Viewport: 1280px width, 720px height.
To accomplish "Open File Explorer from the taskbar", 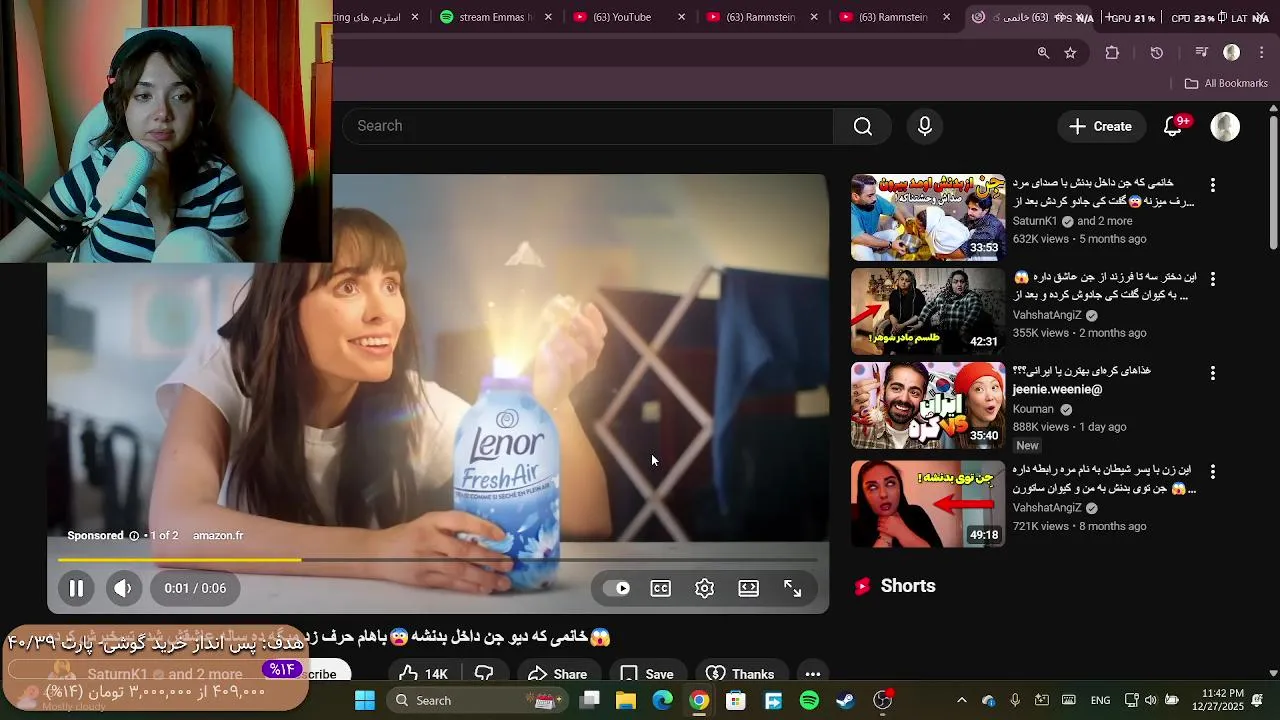I will [626, 700].
